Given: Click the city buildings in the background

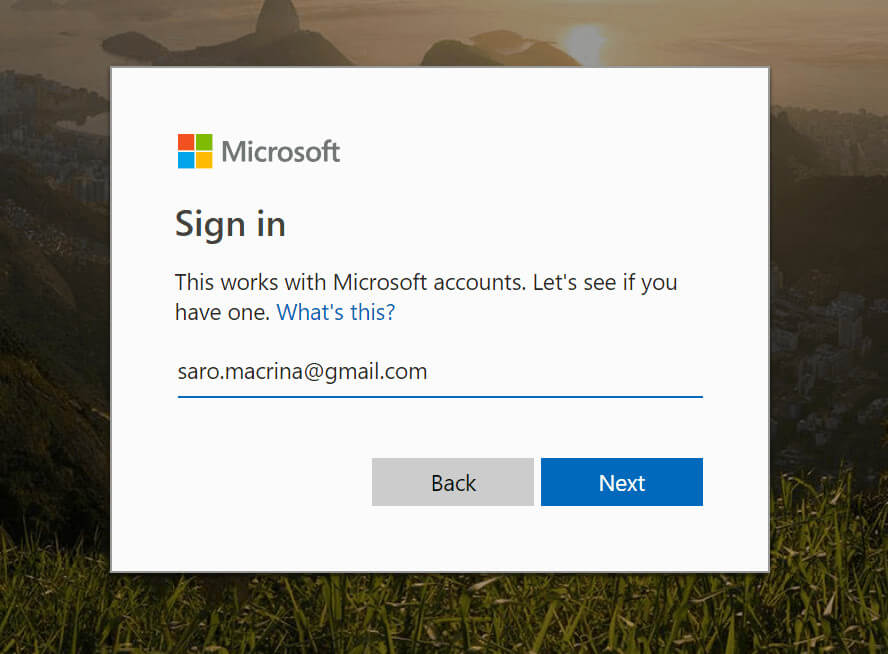Looking at the screenshot, I should click(827, 340).
